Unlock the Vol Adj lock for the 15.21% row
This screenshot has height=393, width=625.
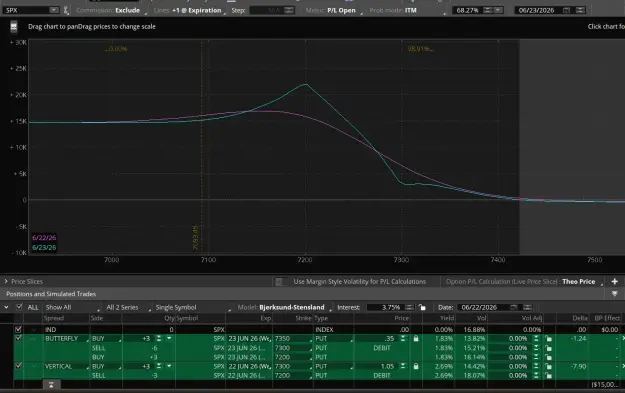(x=549, y=348)
